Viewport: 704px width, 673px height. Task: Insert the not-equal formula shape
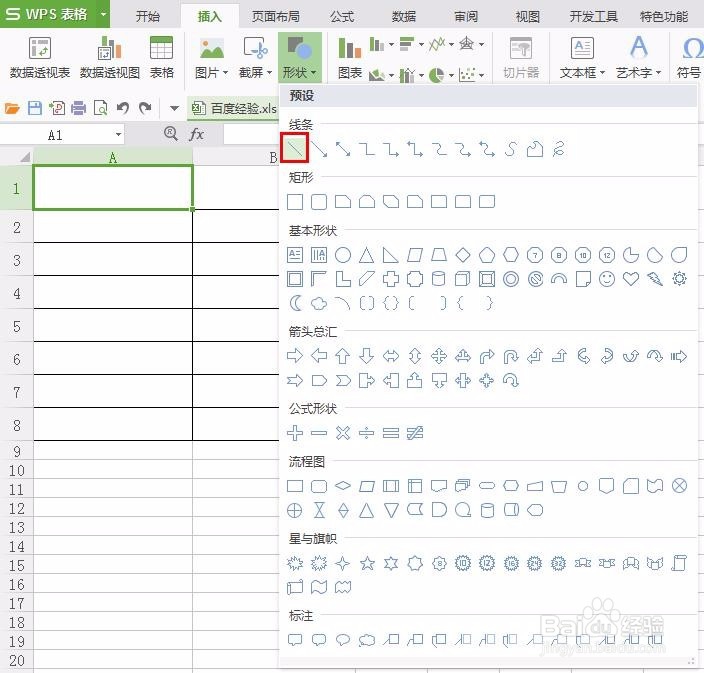click(415, 433)
